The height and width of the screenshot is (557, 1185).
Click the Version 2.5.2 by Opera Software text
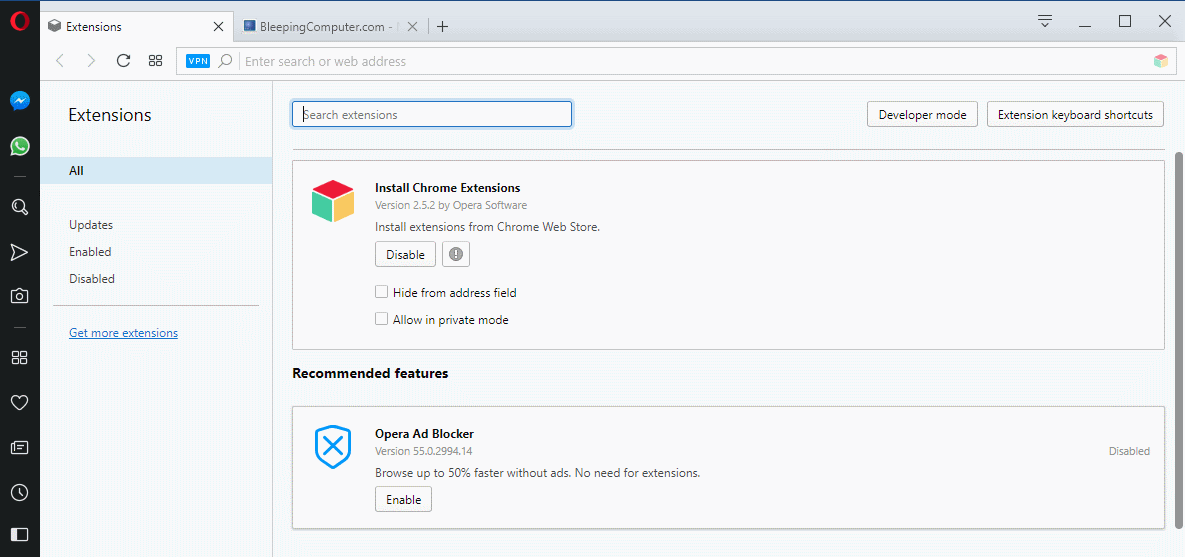[451, 205]
